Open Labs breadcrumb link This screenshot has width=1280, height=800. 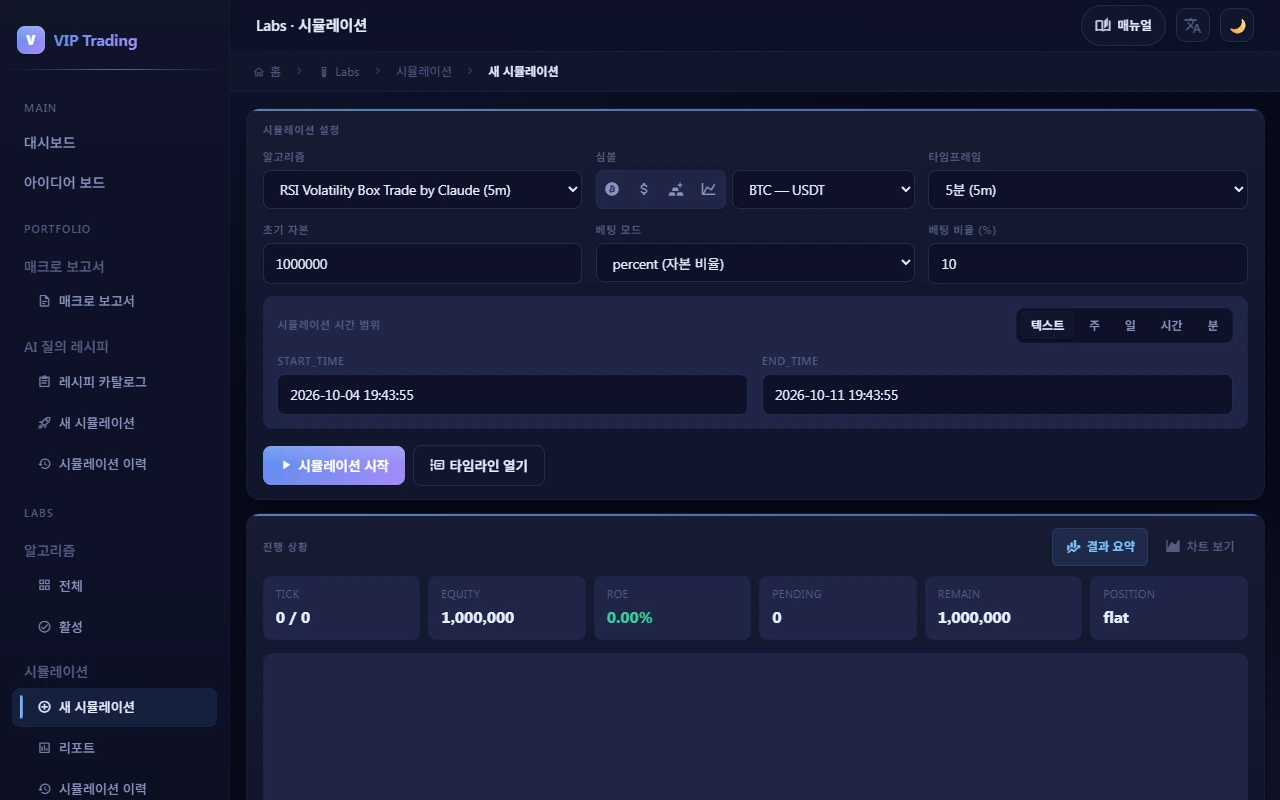[x=340, y=72]
